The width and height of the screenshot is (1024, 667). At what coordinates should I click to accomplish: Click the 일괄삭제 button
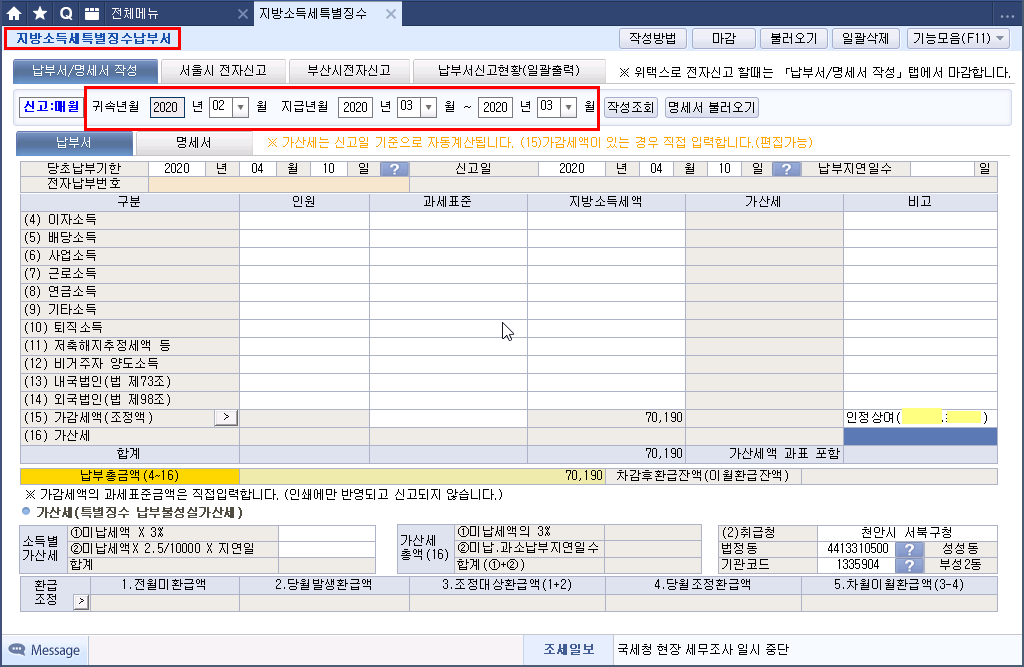pyautogui.click(x=865, y=39)
